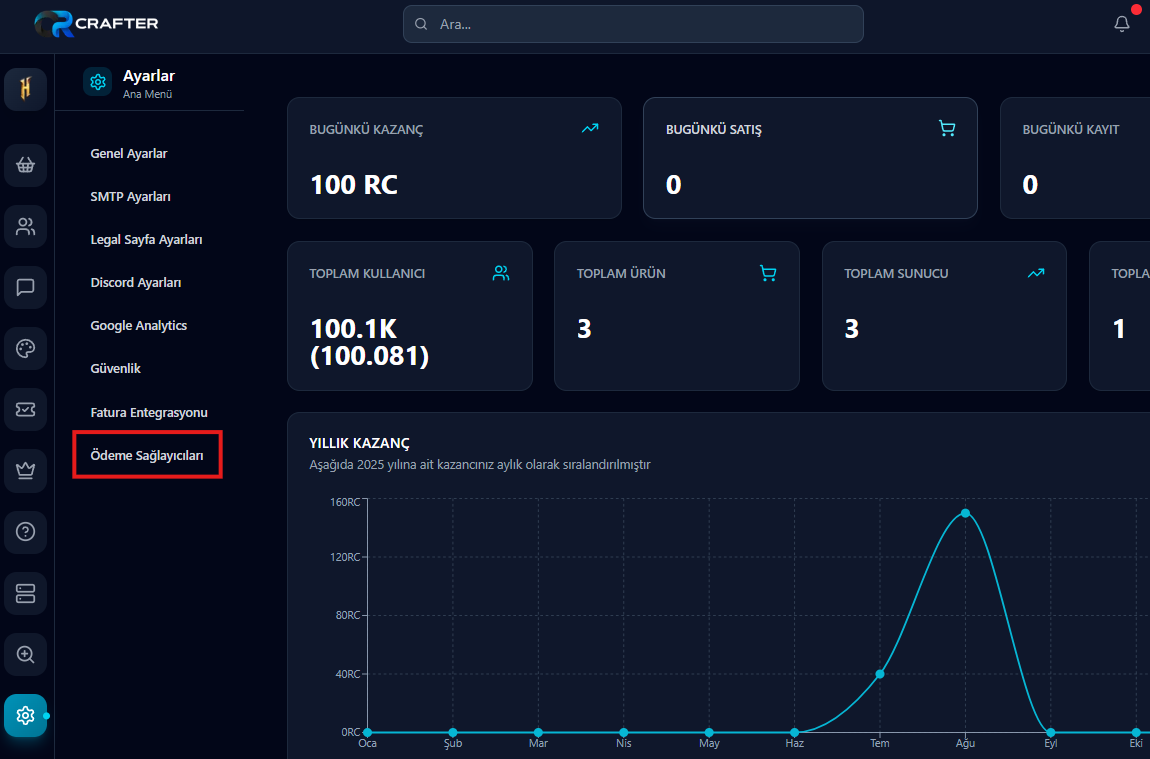Open the server avatar icon in sidebar
The image size is (1150, 759).
click(x=26, y=89)
